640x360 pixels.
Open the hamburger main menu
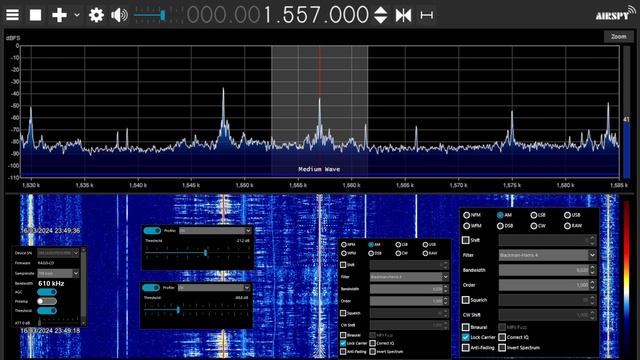[12, 15]
